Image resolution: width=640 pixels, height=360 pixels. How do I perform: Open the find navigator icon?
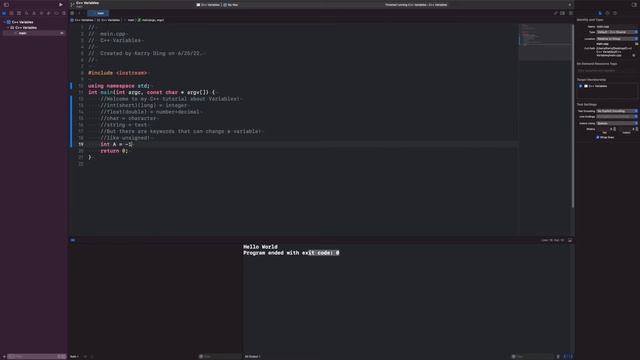27,13
